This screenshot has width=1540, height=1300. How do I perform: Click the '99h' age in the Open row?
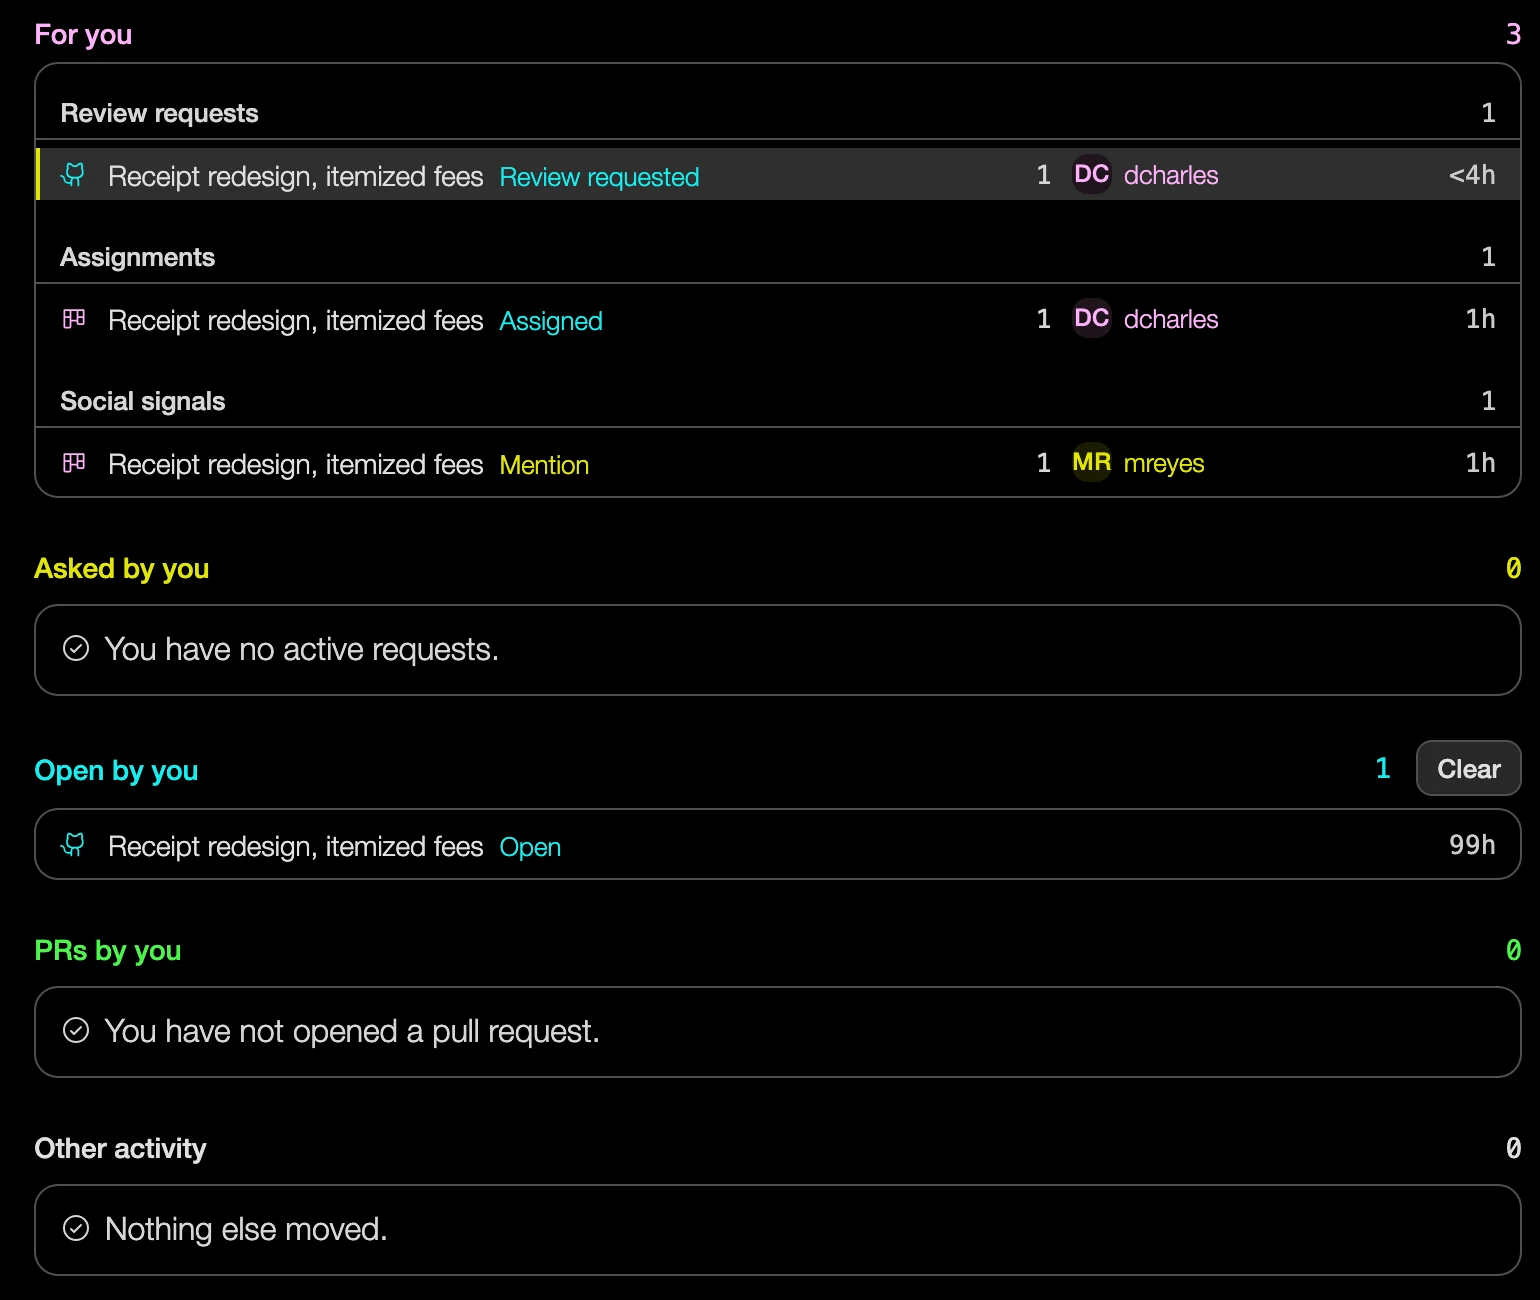1472,846
